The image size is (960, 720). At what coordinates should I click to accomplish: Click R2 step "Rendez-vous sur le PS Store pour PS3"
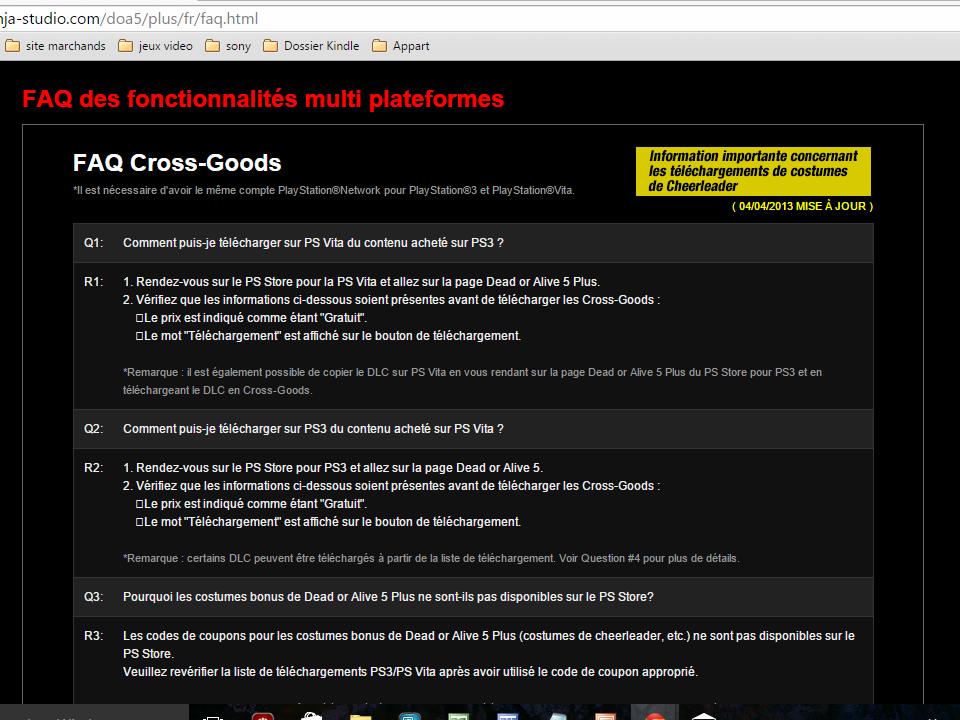(x=333, y=468)
